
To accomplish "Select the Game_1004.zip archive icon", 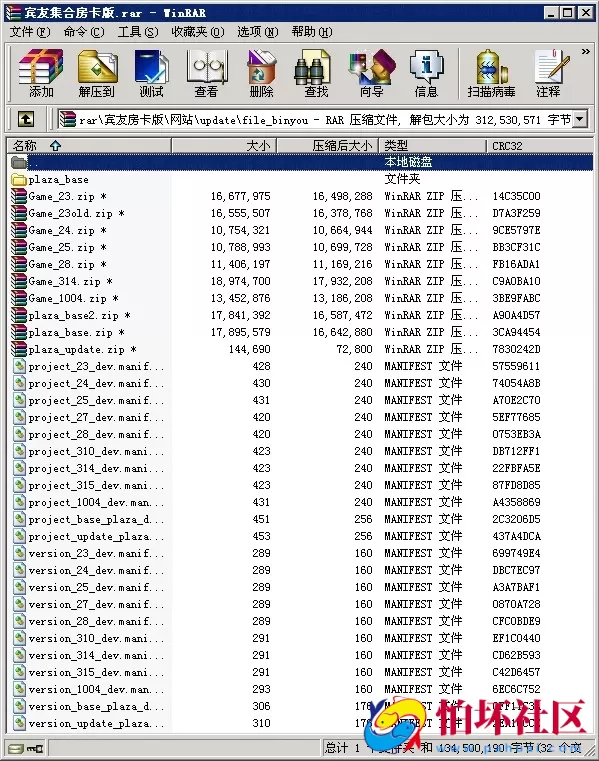I will pos(18,298).
